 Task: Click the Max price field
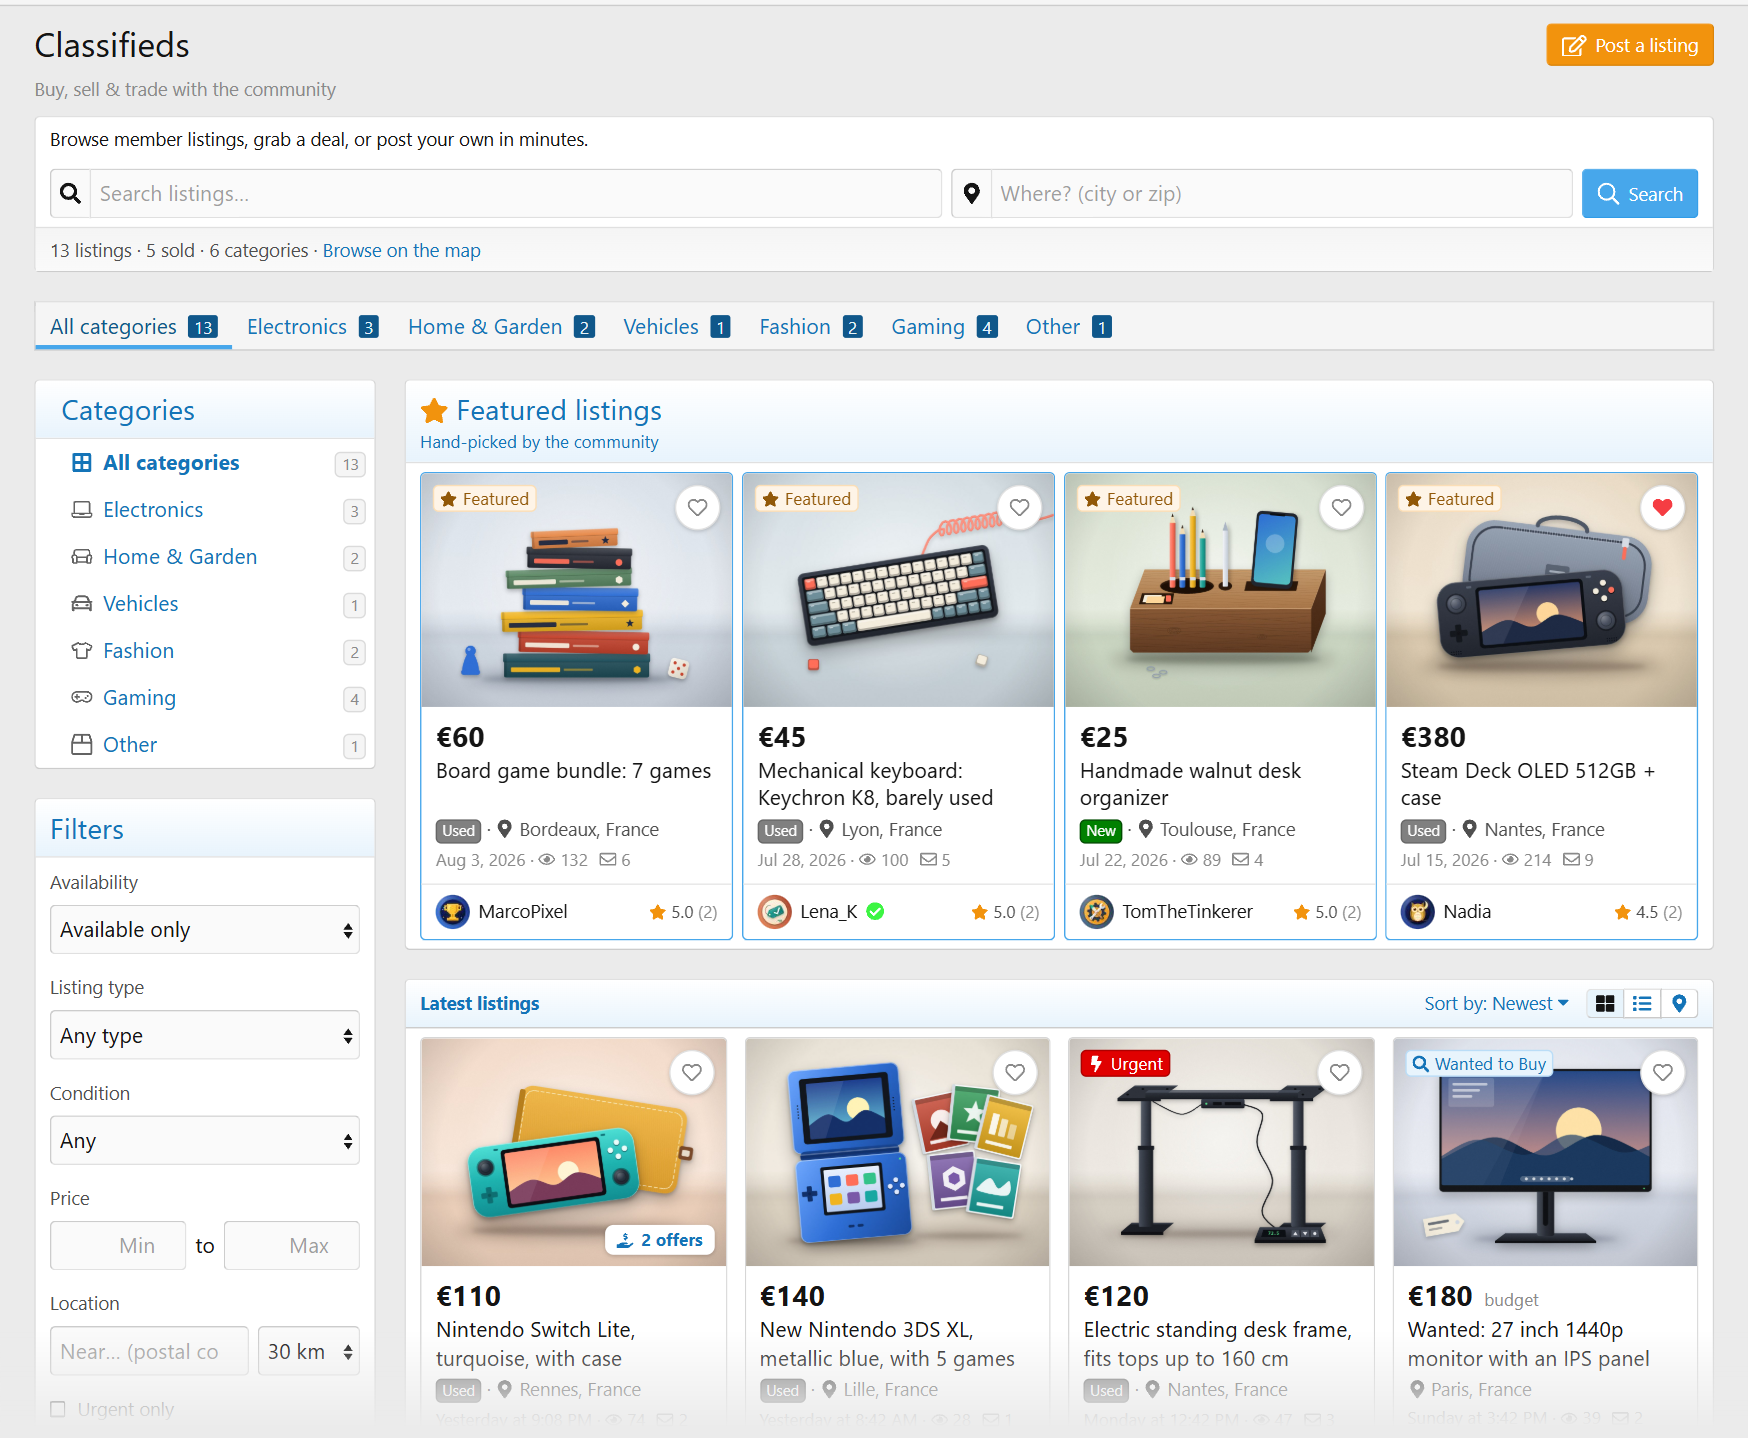pos(292,1246)
